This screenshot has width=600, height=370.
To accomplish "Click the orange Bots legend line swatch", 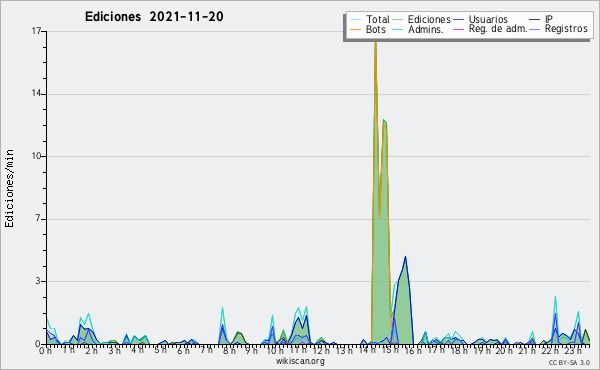I will [355, 29].
